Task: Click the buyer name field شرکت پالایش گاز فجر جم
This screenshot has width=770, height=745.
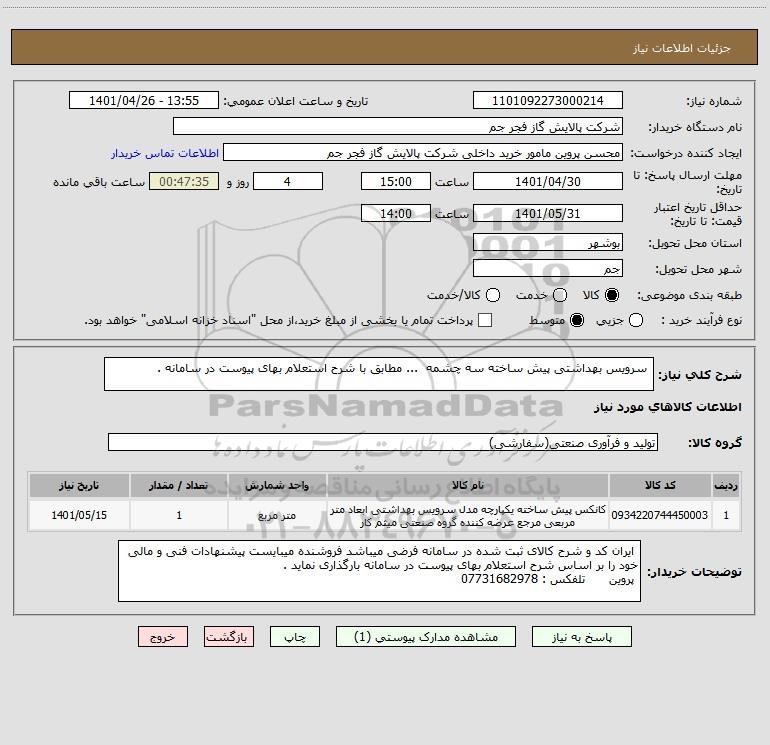Action: click(398, 126)
